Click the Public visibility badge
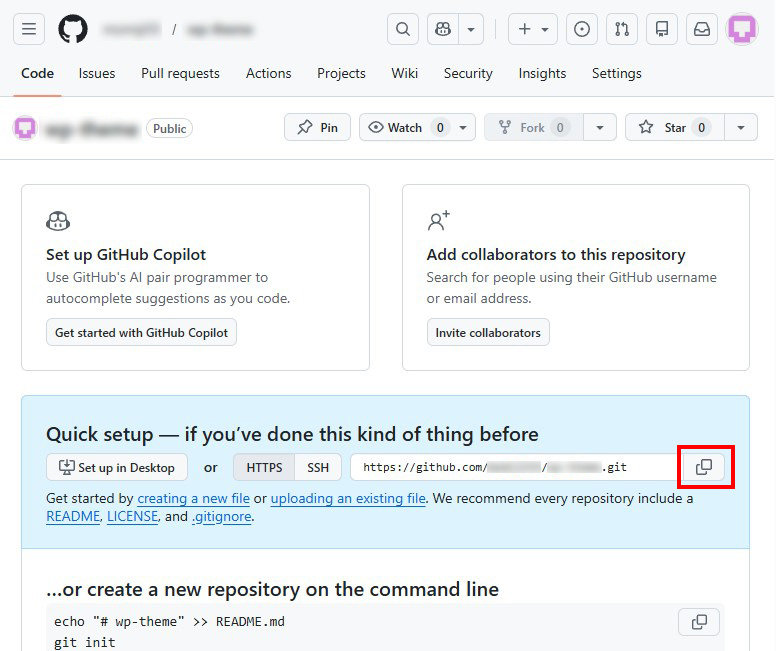 (x=169, y=128)
